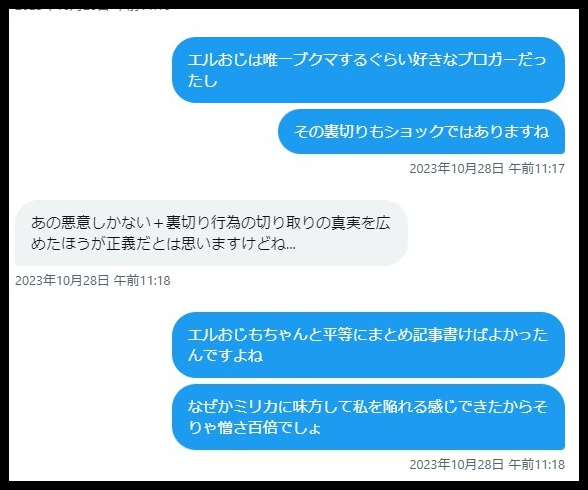This screenshot has height=490, width=588.
Task: Click the timestamp 2023年10月28日 午前11:17
Action: pos(487,168)
